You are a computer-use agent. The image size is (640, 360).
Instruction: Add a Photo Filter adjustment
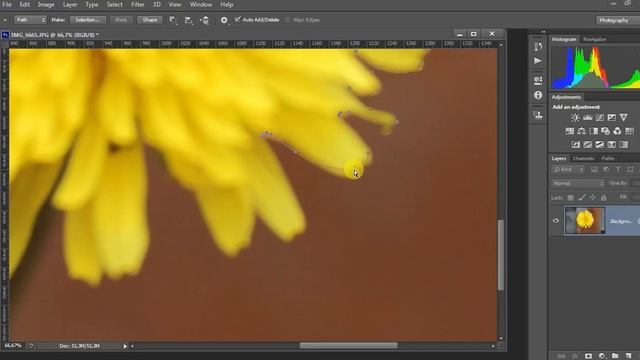coord(605,131)
